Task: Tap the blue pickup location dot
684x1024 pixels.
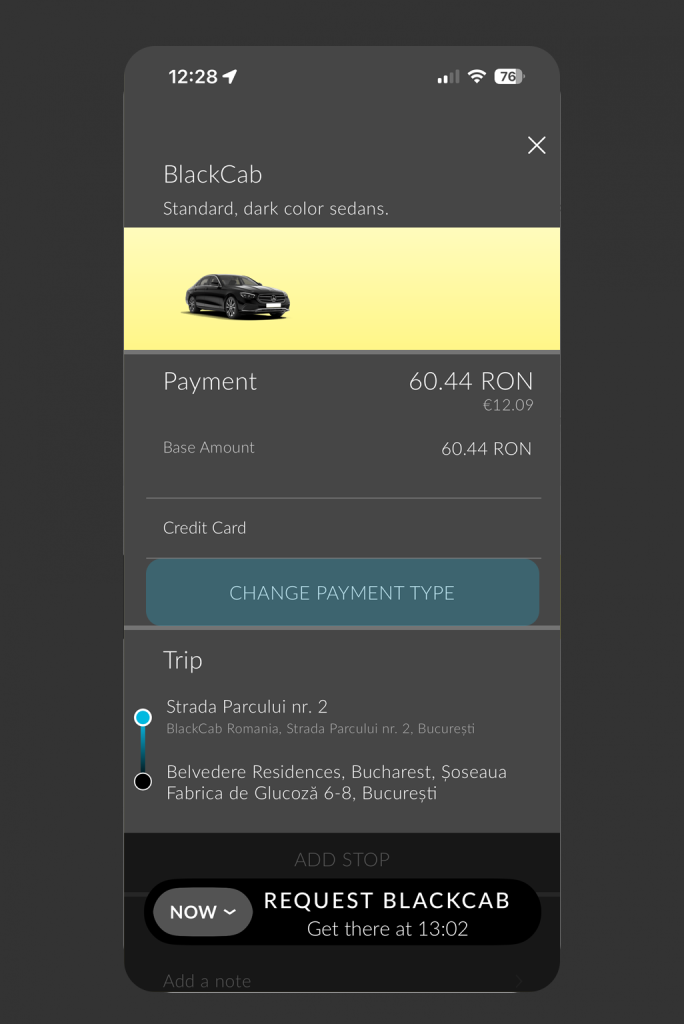Action: coord(143,717)
